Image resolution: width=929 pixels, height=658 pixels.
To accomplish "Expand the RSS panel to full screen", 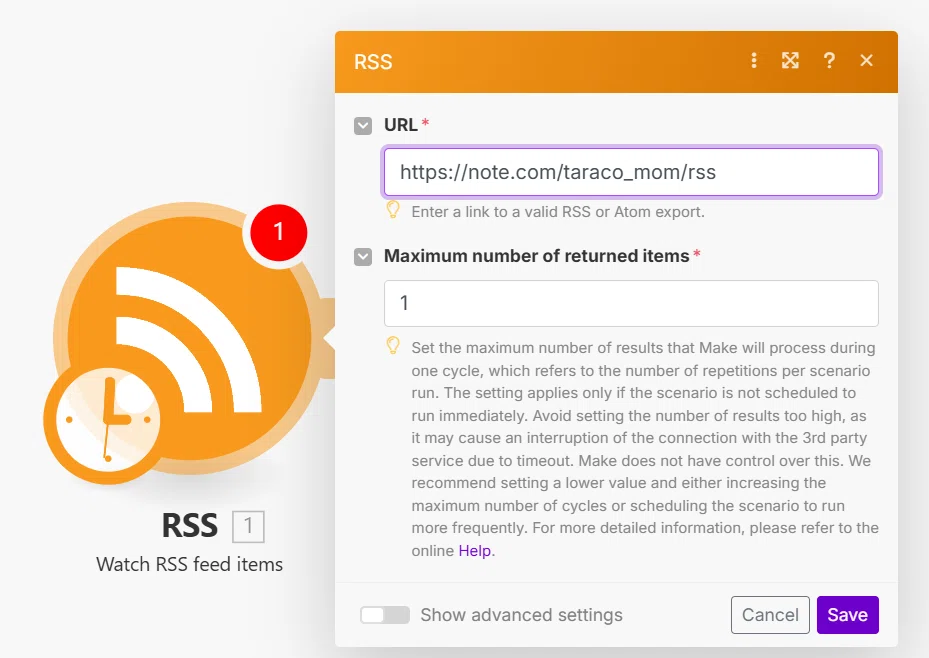I will click(x=790, y=60).
